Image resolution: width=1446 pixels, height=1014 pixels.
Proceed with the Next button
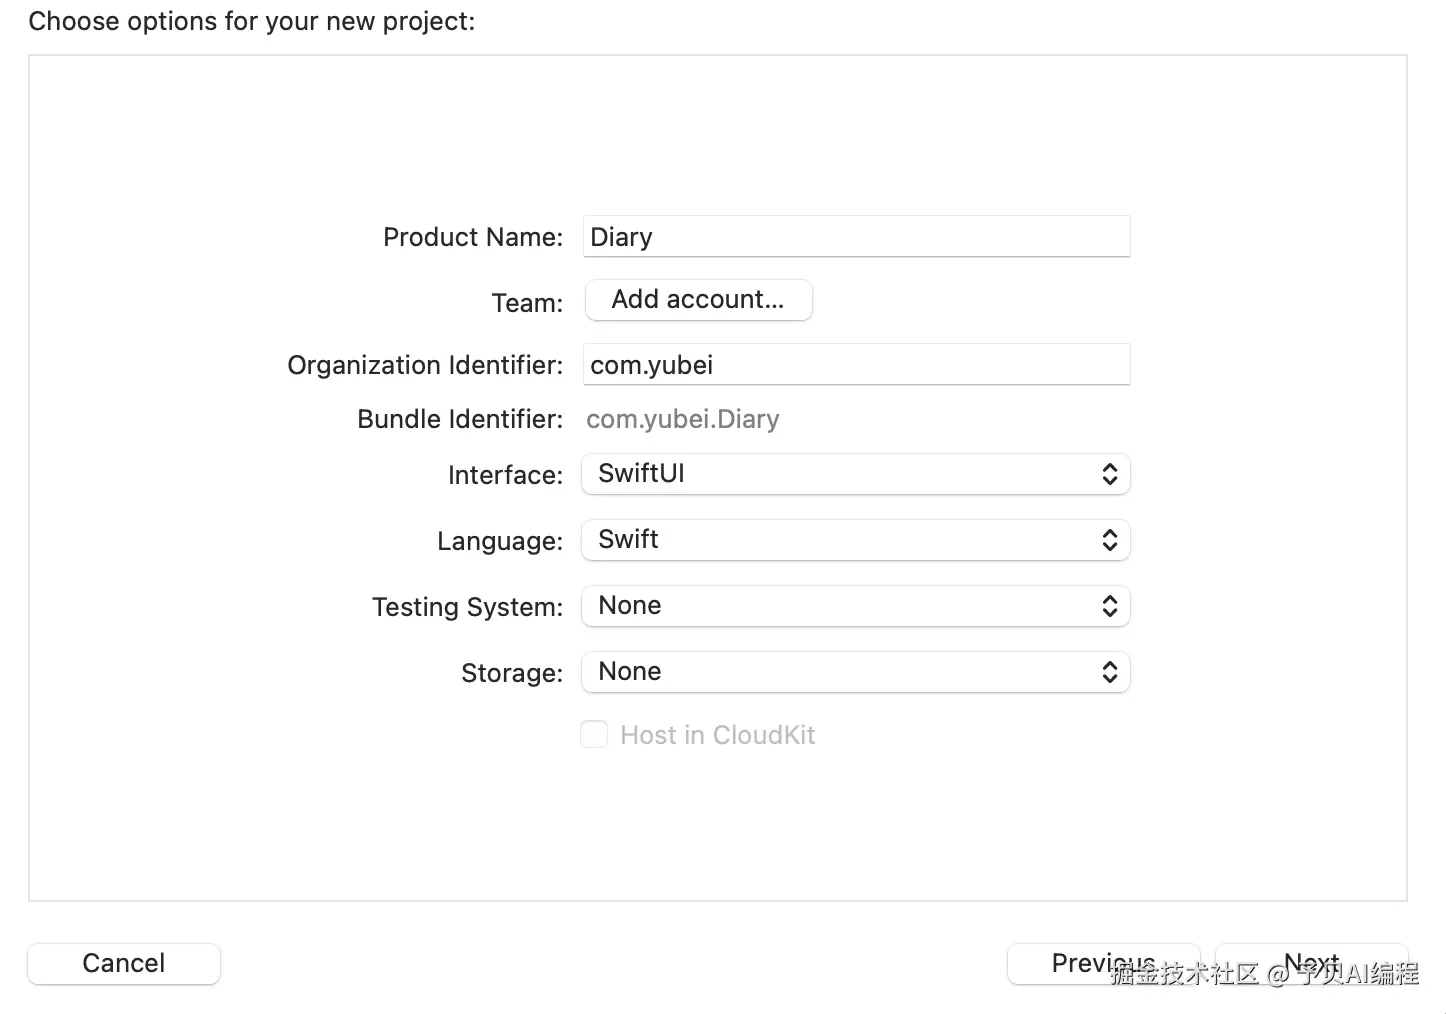pyautogui.click(x=1311, y=963)
